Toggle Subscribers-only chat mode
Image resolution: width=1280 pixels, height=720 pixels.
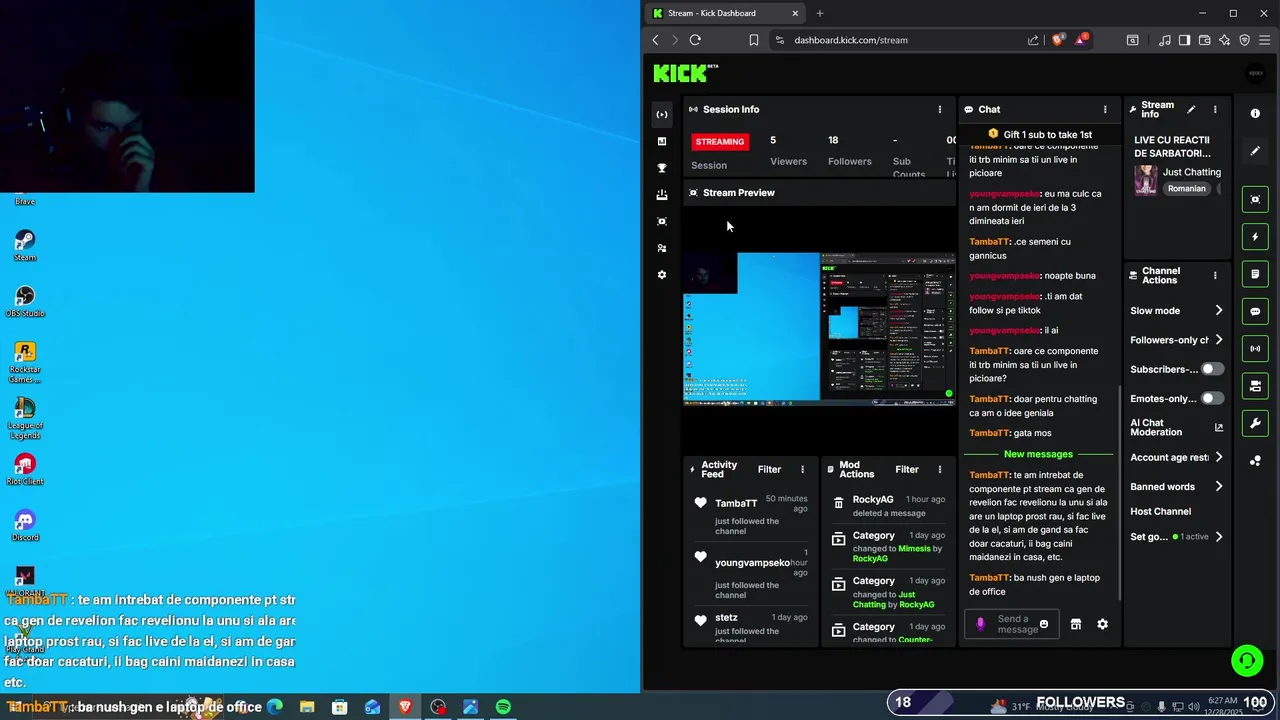tap(1211, 369)
